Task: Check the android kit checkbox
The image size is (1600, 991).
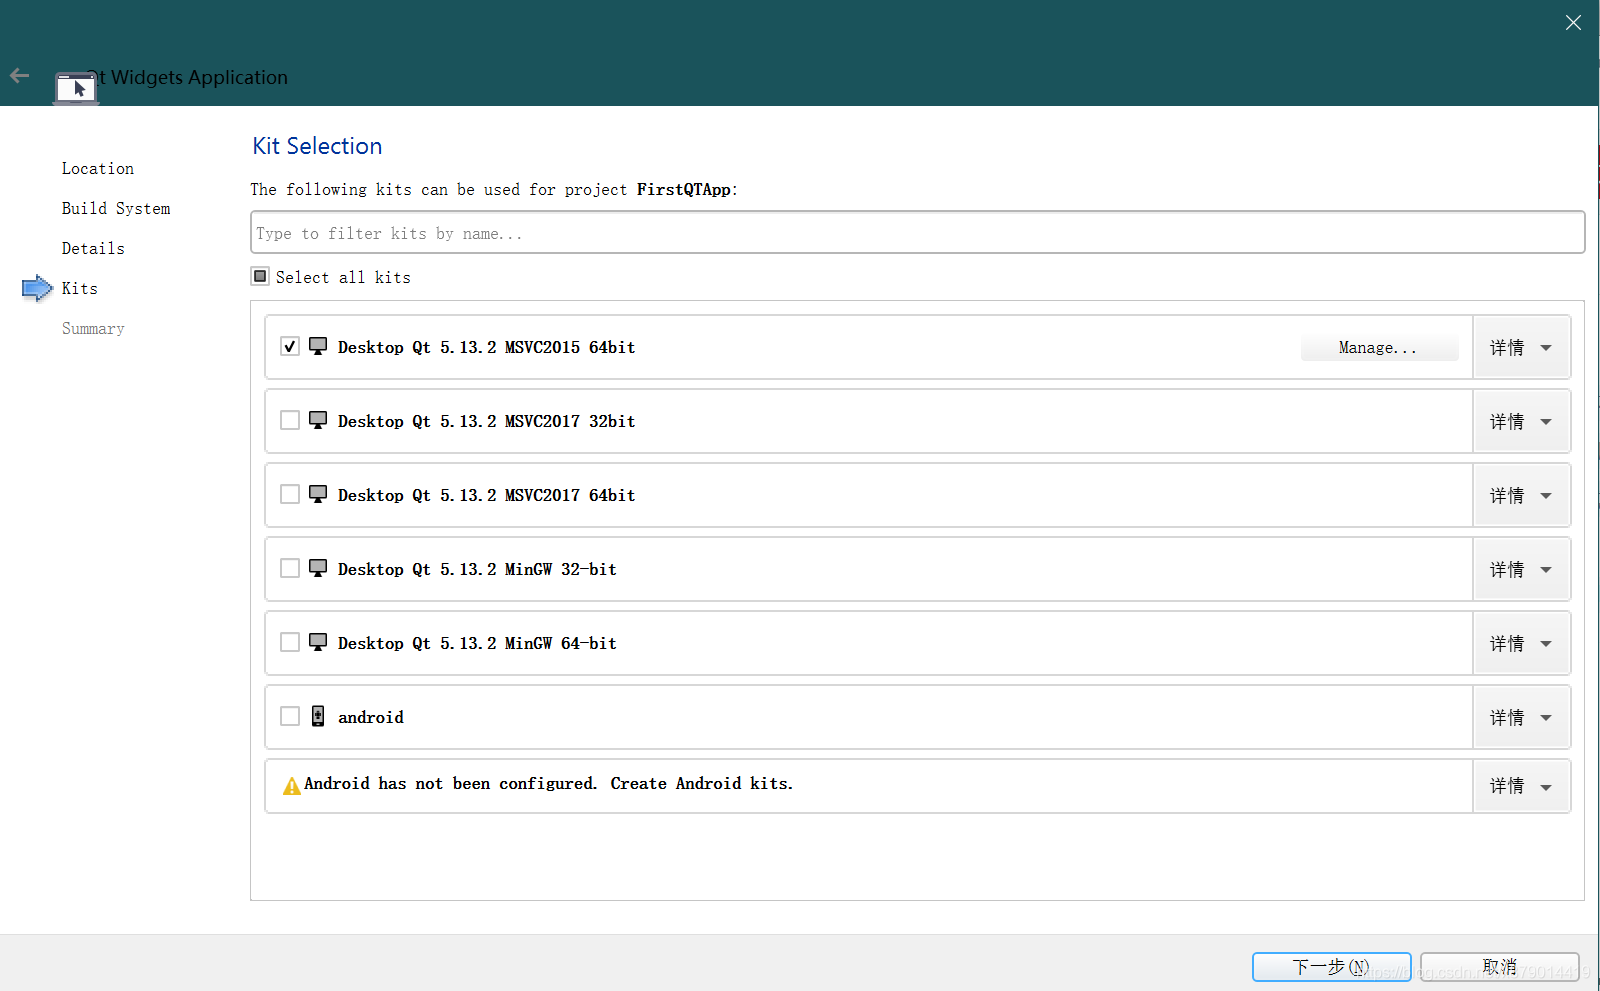Action: tap(290, 716)
